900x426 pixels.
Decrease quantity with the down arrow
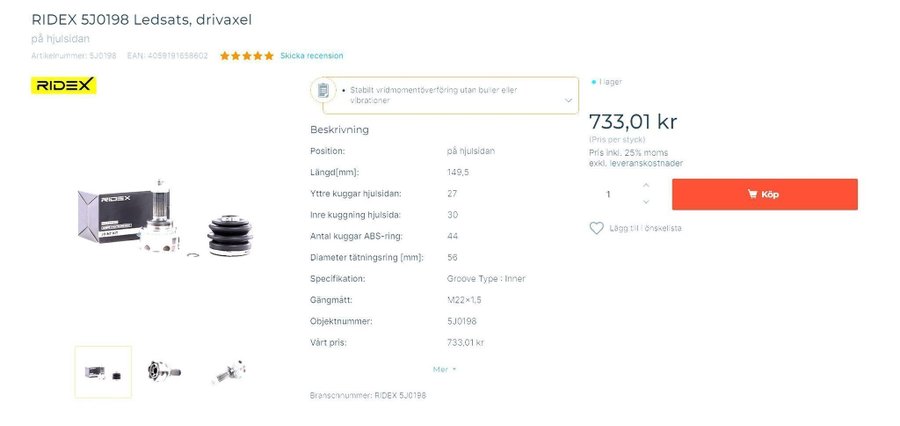645,203
